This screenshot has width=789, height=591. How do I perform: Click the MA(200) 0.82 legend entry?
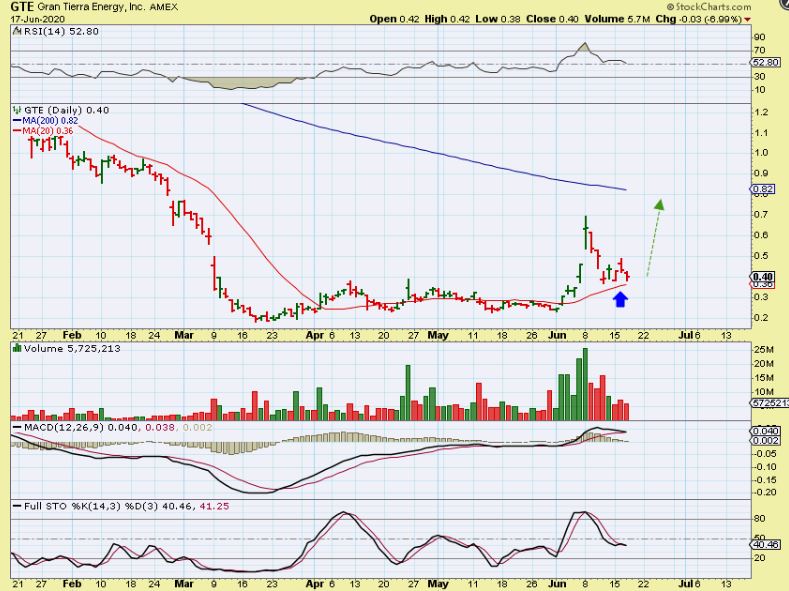pos(45,121)
